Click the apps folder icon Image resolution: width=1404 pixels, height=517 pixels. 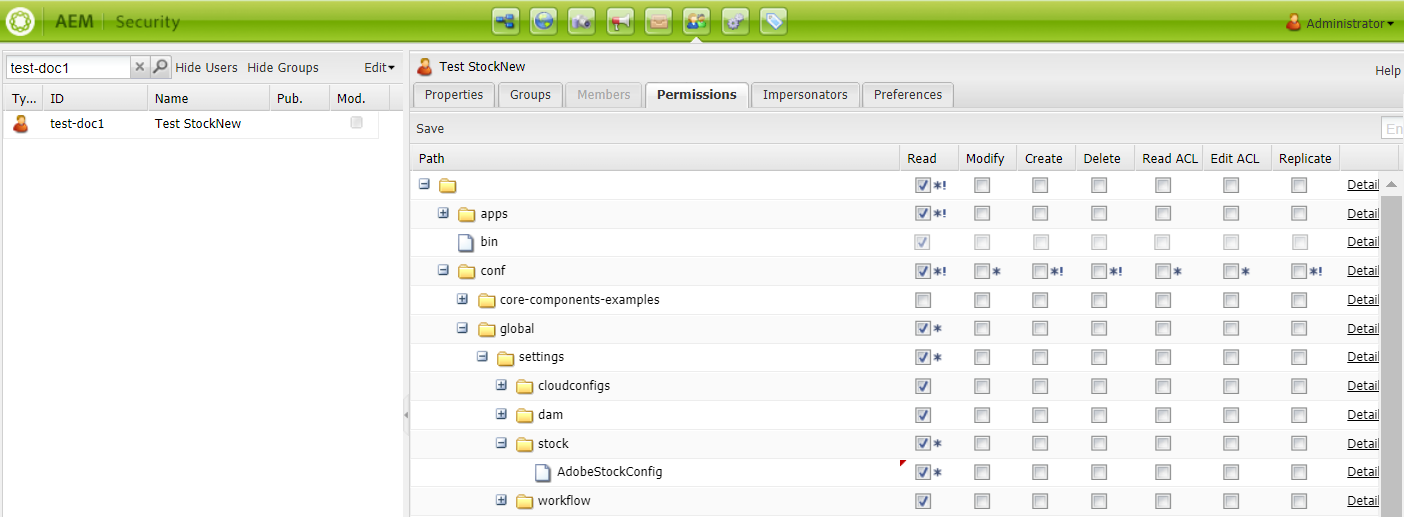coord(467,214)
